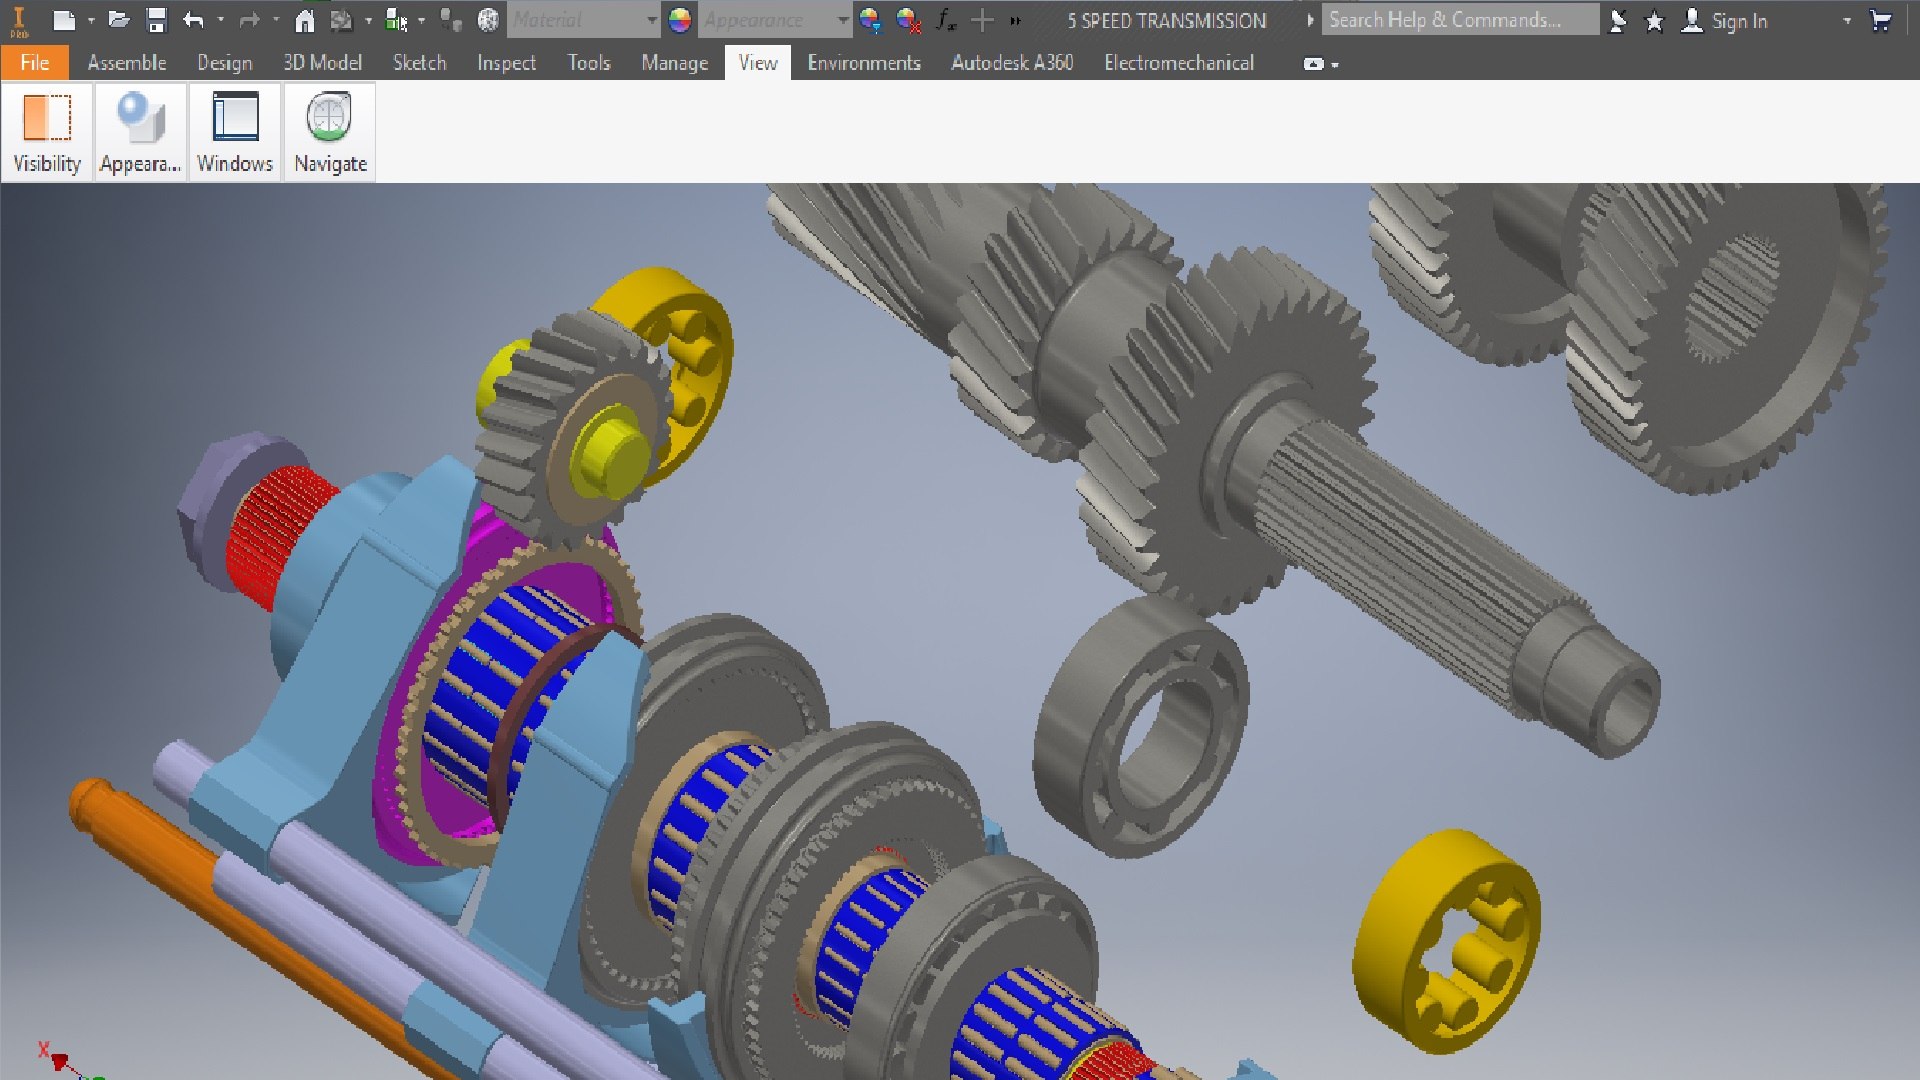The height and width of the screenshot is (1080, 1920).
Task: Switch to the Manage tab
Action: tap(675, 63)
